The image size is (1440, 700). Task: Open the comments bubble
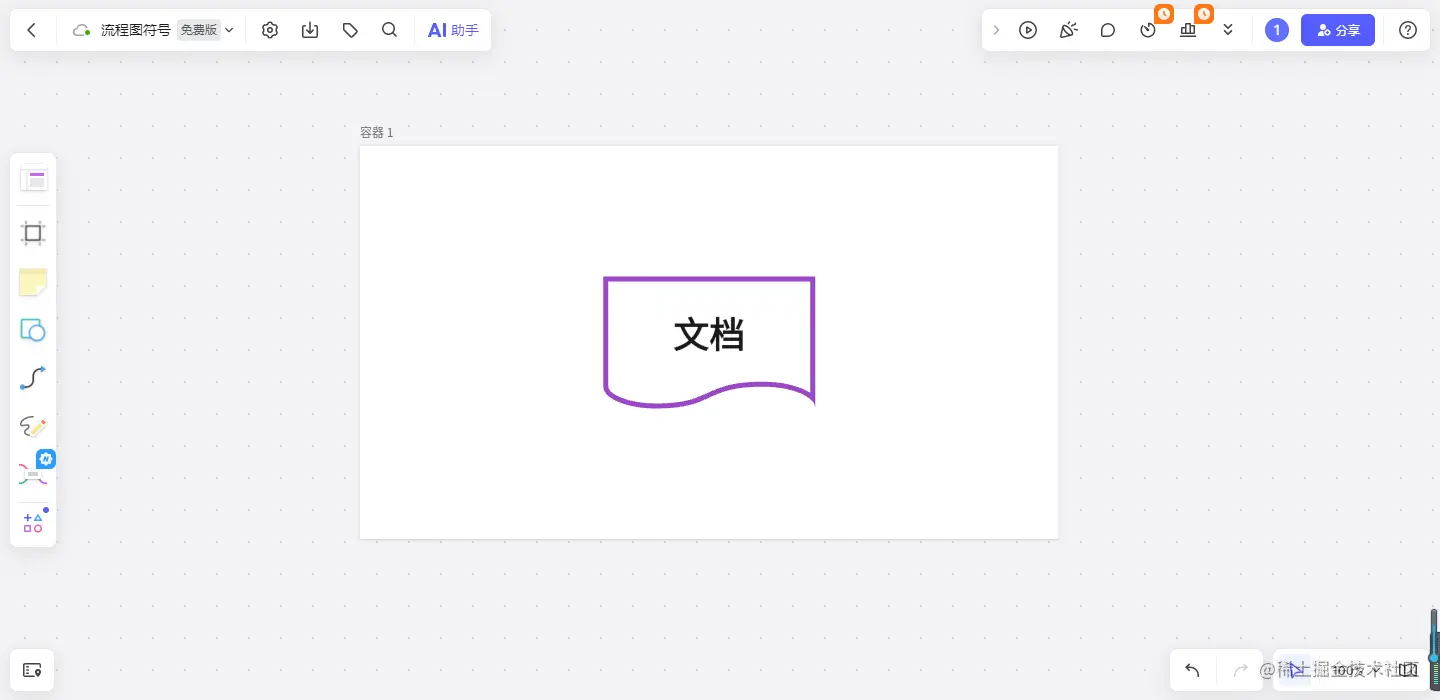click(x=1108, y=30)
